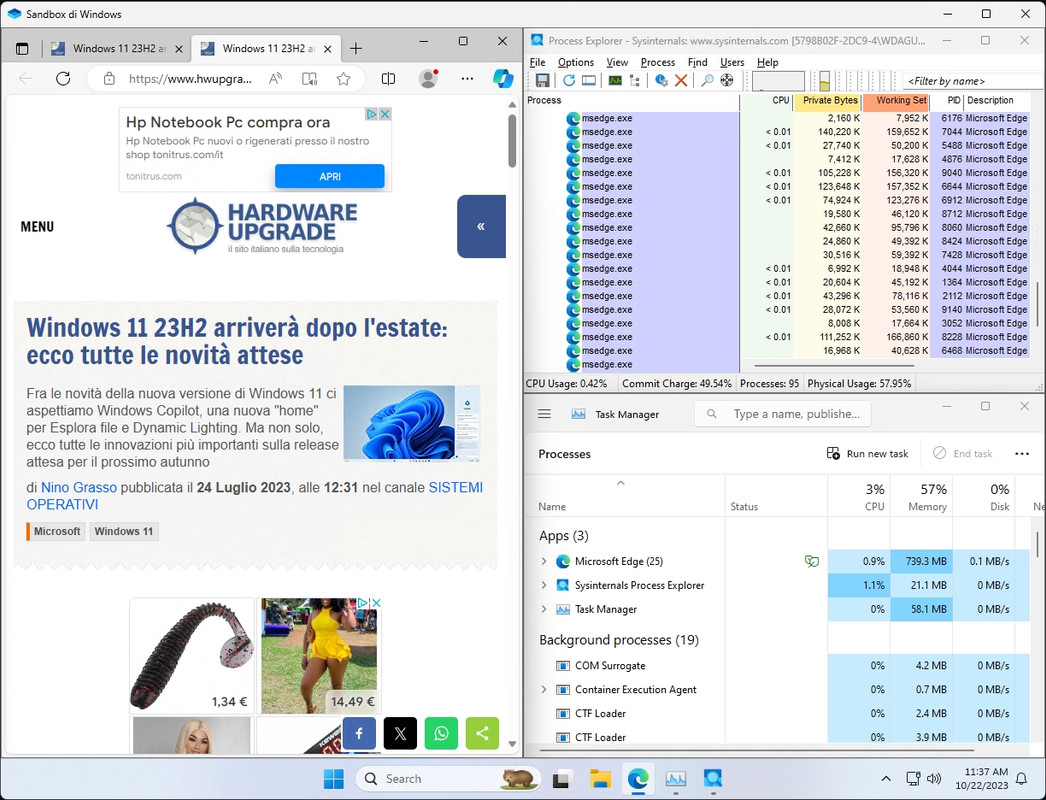Expand the Microsoft Edge (25) process group
The image size is (1046, 800).
pyautogui.click(x=544, y=561)
